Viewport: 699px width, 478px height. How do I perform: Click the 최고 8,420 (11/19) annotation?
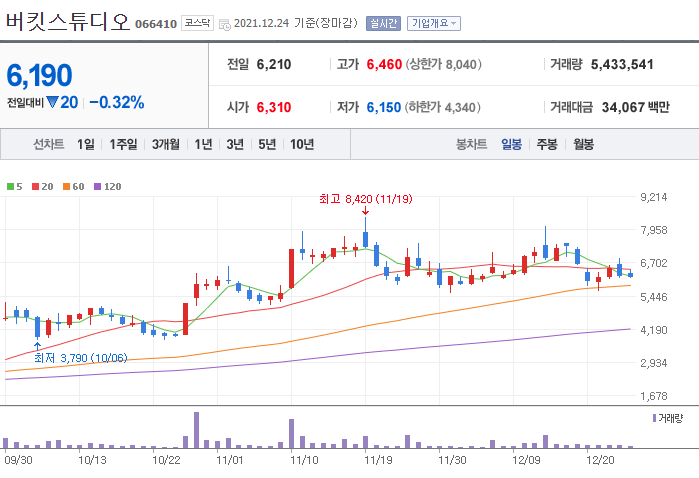click(366, 199)
